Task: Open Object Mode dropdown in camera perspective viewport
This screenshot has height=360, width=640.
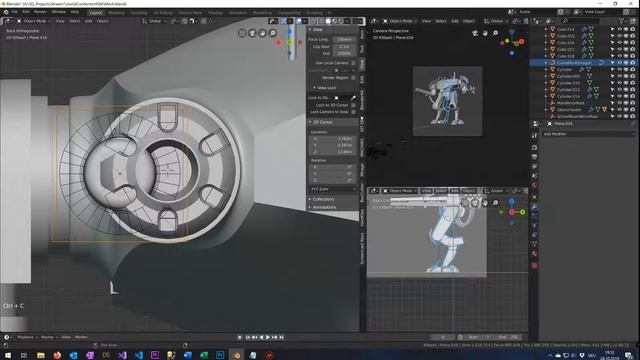Action: (x=399, y=21)
